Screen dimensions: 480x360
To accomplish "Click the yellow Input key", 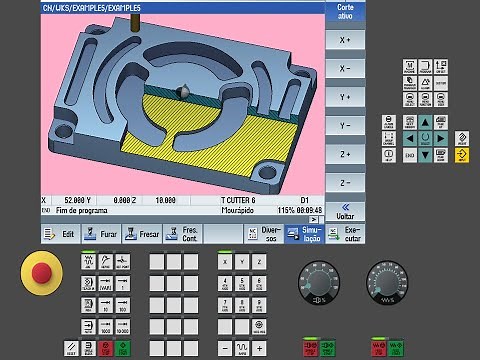I will coord(462,155).
